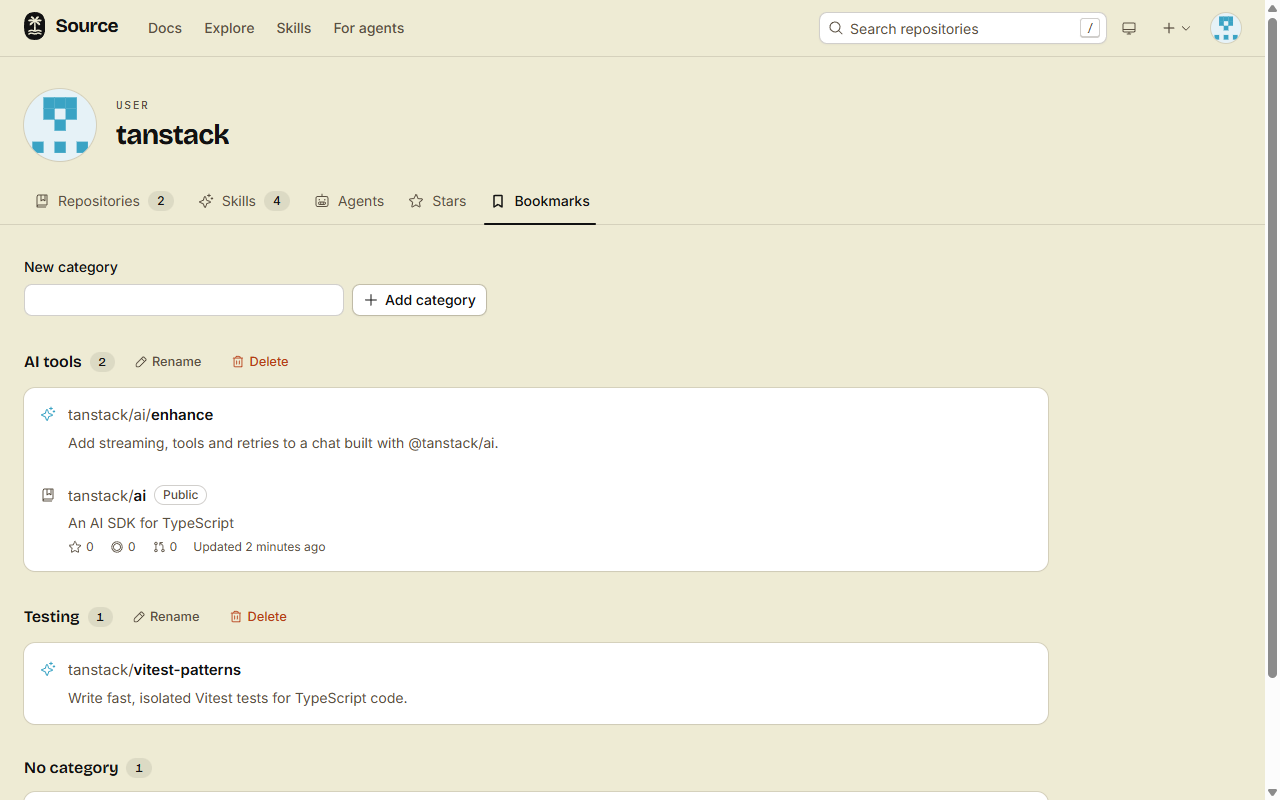Click the "AI tools" category heading
Screen dimensions: 1280x800
(x=53, y=362)
